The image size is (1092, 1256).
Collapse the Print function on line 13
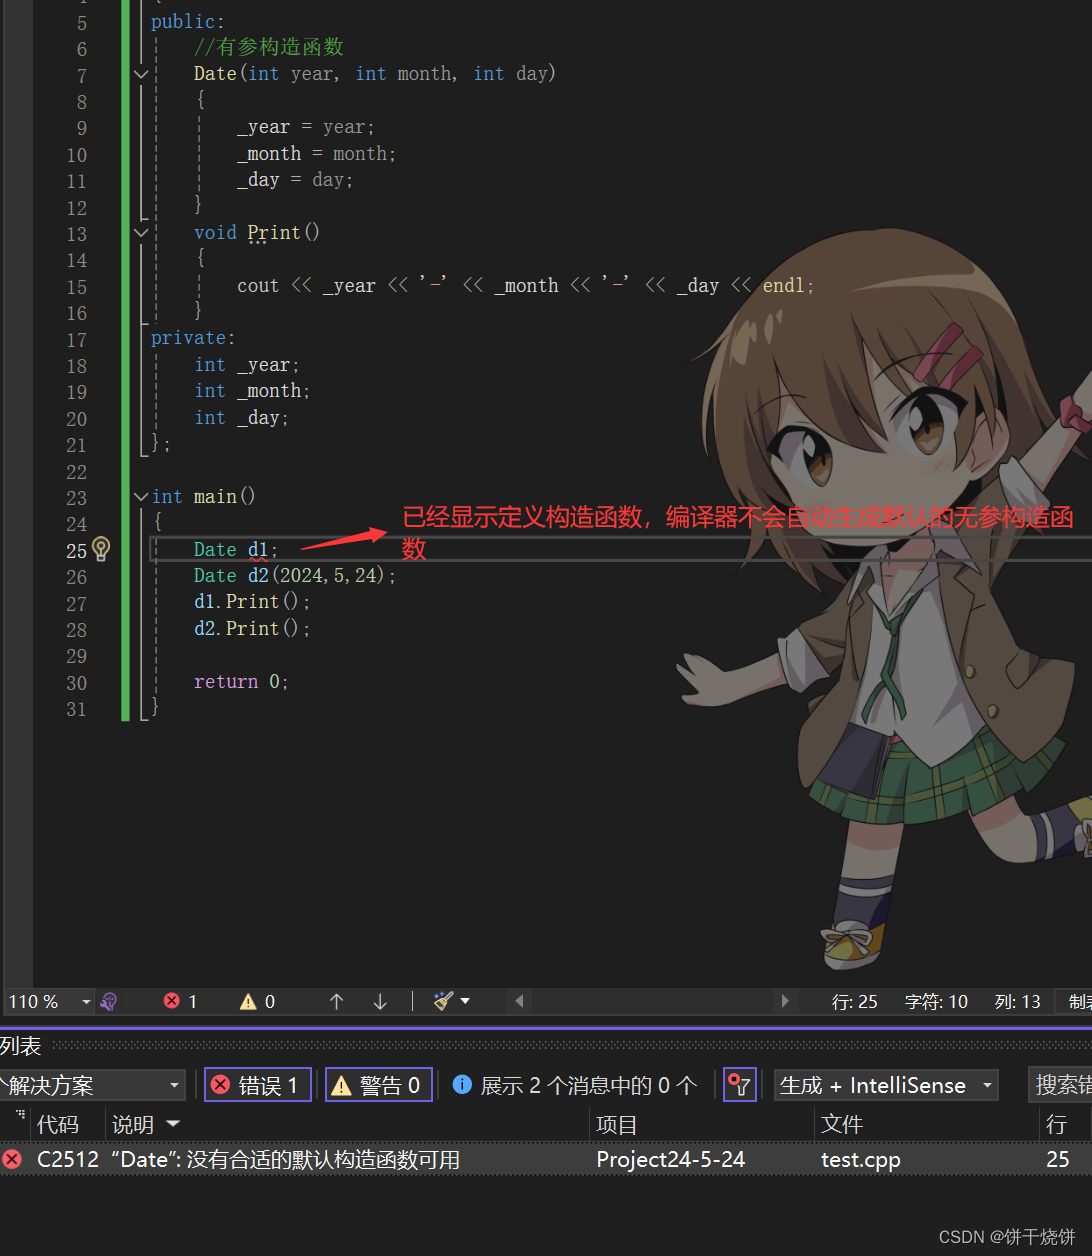click(141, 233)
